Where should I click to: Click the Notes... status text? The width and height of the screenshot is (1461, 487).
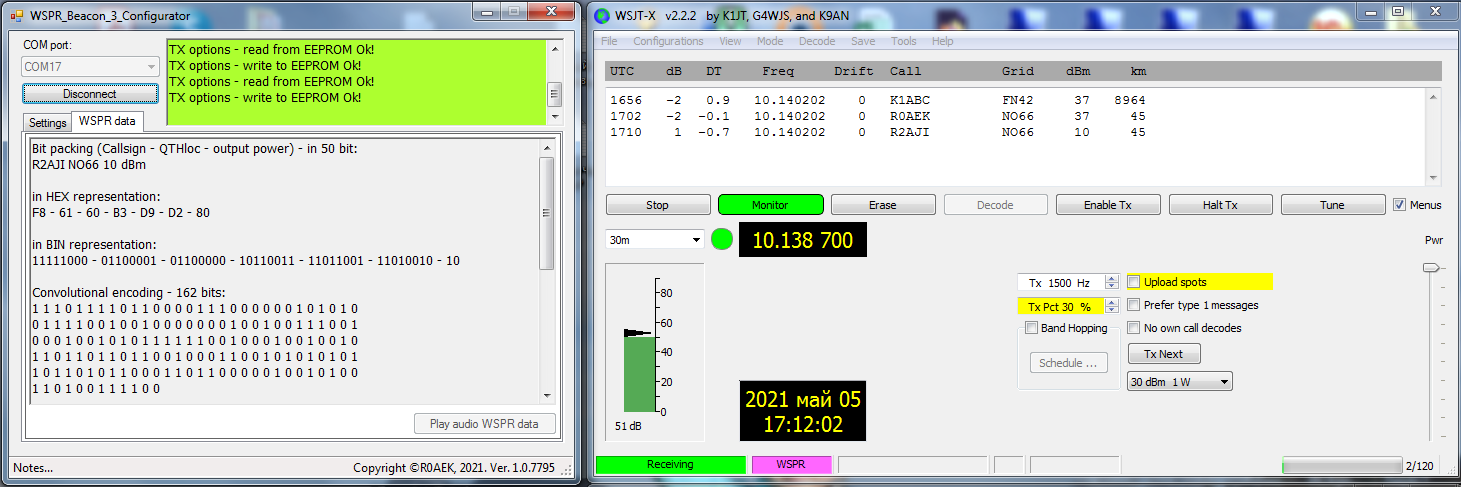pyautogui.click(x=33, y=468)
